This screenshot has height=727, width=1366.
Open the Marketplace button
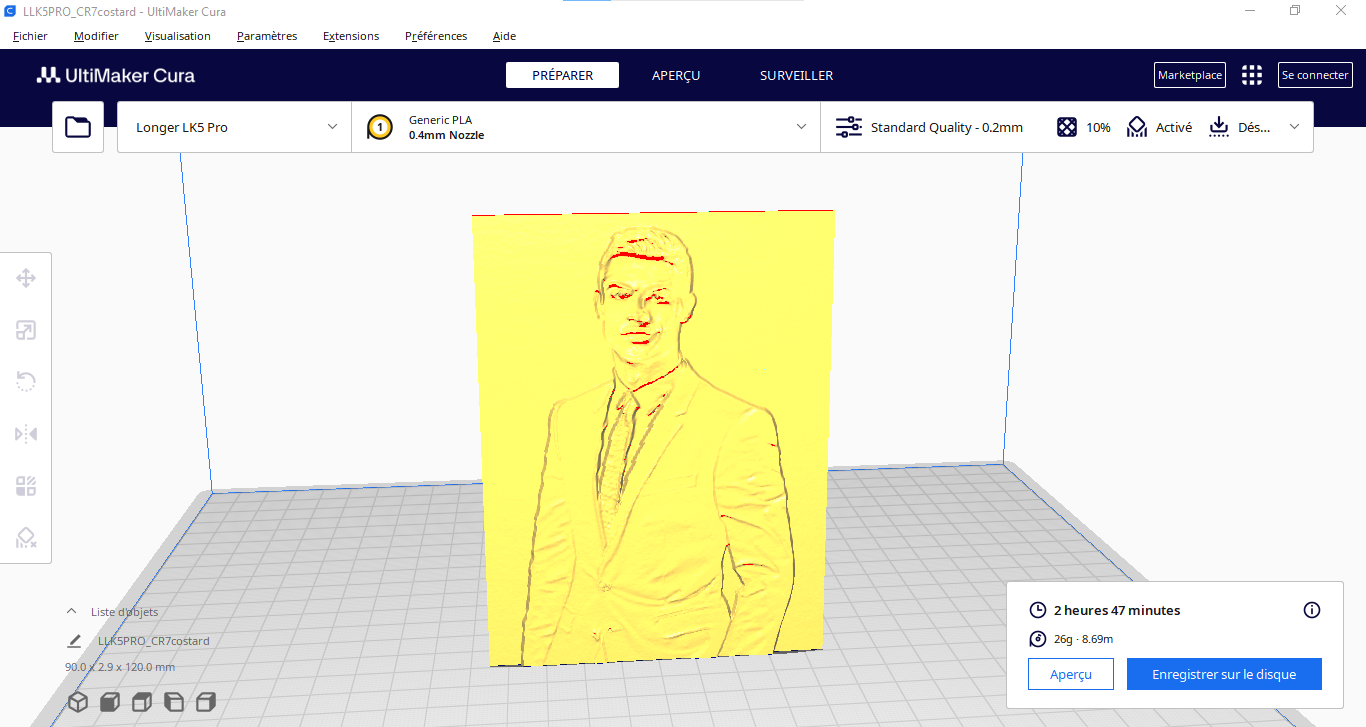pos(1189,75)
